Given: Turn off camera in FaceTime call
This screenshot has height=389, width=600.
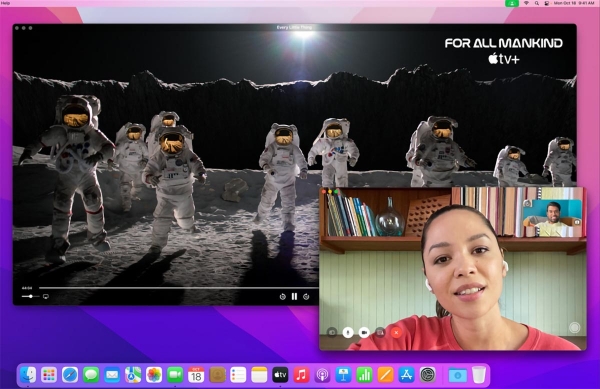Looking at the screenshot, I should pyautogui.click(x=364, y=332).
